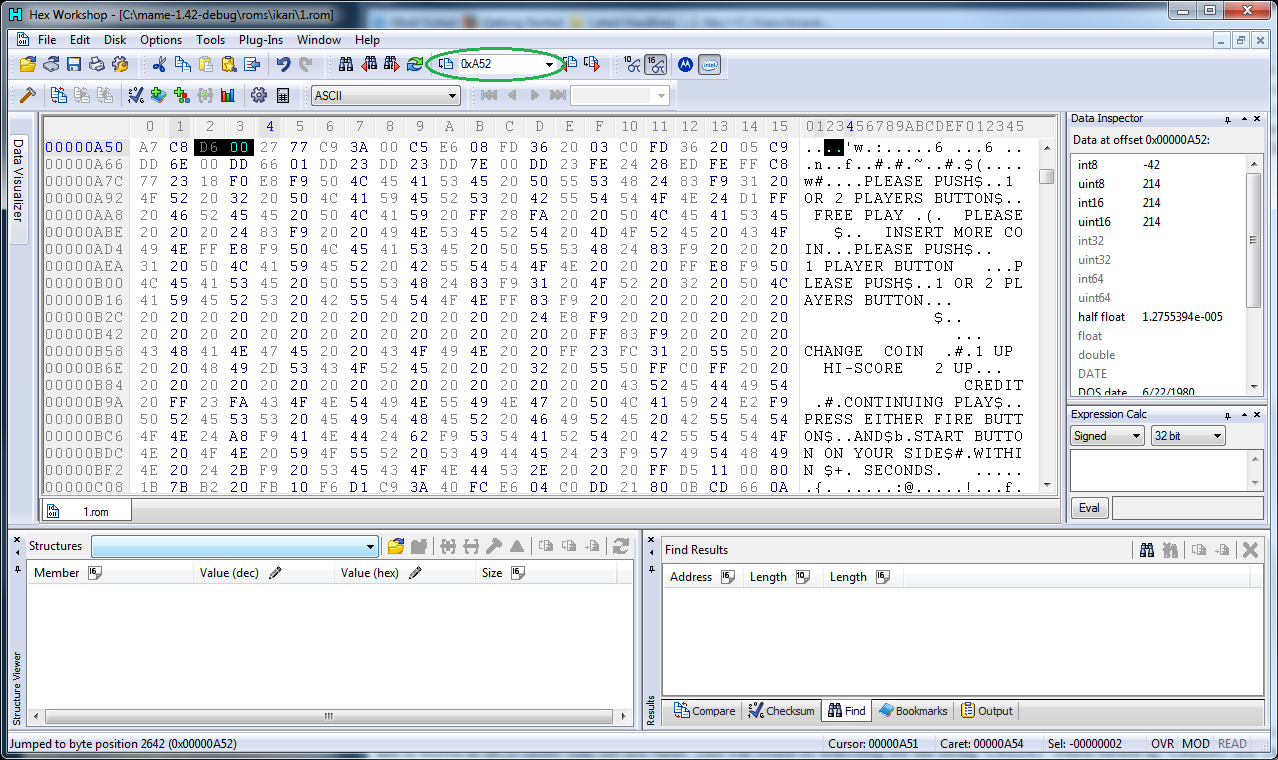Click the offset 00000A50 row label
Screen dimensions: 1278x760
[x=84, y=147]
